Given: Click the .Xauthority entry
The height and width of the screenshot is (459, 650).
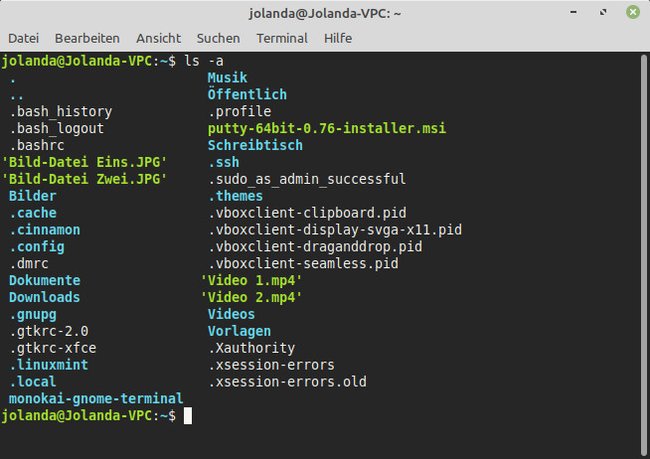Looking at the screenshot, I should tap(252, 348).
